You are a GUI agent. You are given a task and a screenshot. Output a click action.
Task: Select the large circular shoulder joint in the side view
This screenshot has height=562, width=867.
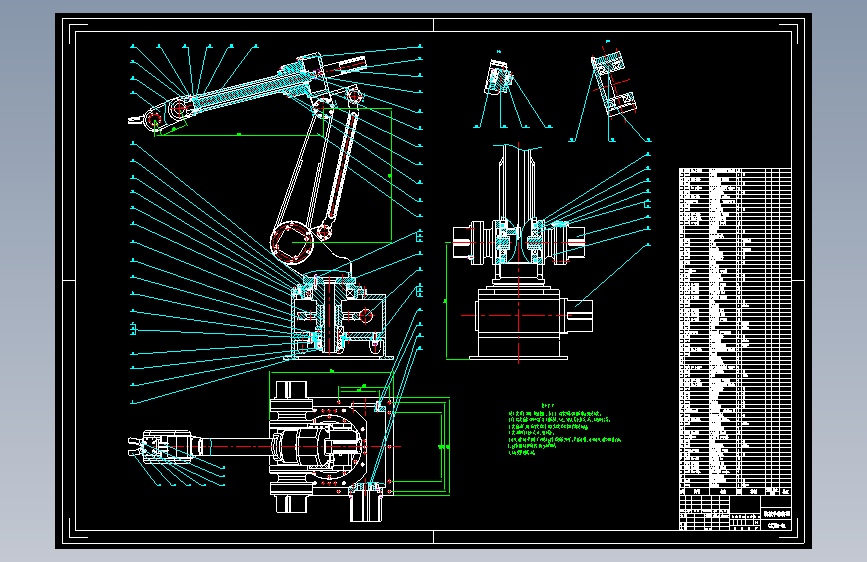[291, 243]
